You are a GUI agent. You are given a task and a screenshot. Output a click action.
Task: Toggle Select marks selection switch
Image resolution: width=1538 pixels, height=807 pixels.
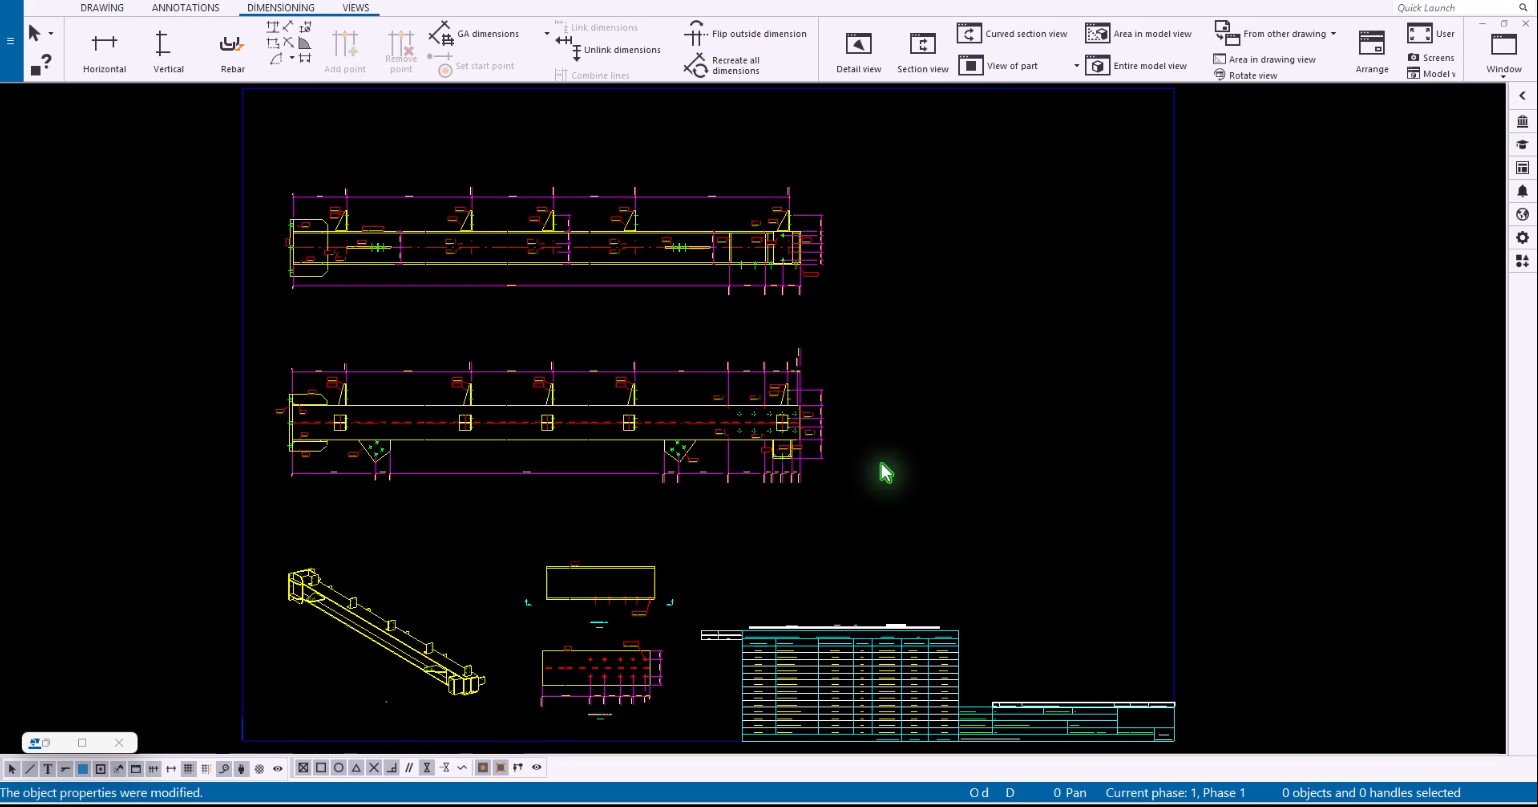click(65, 768)
